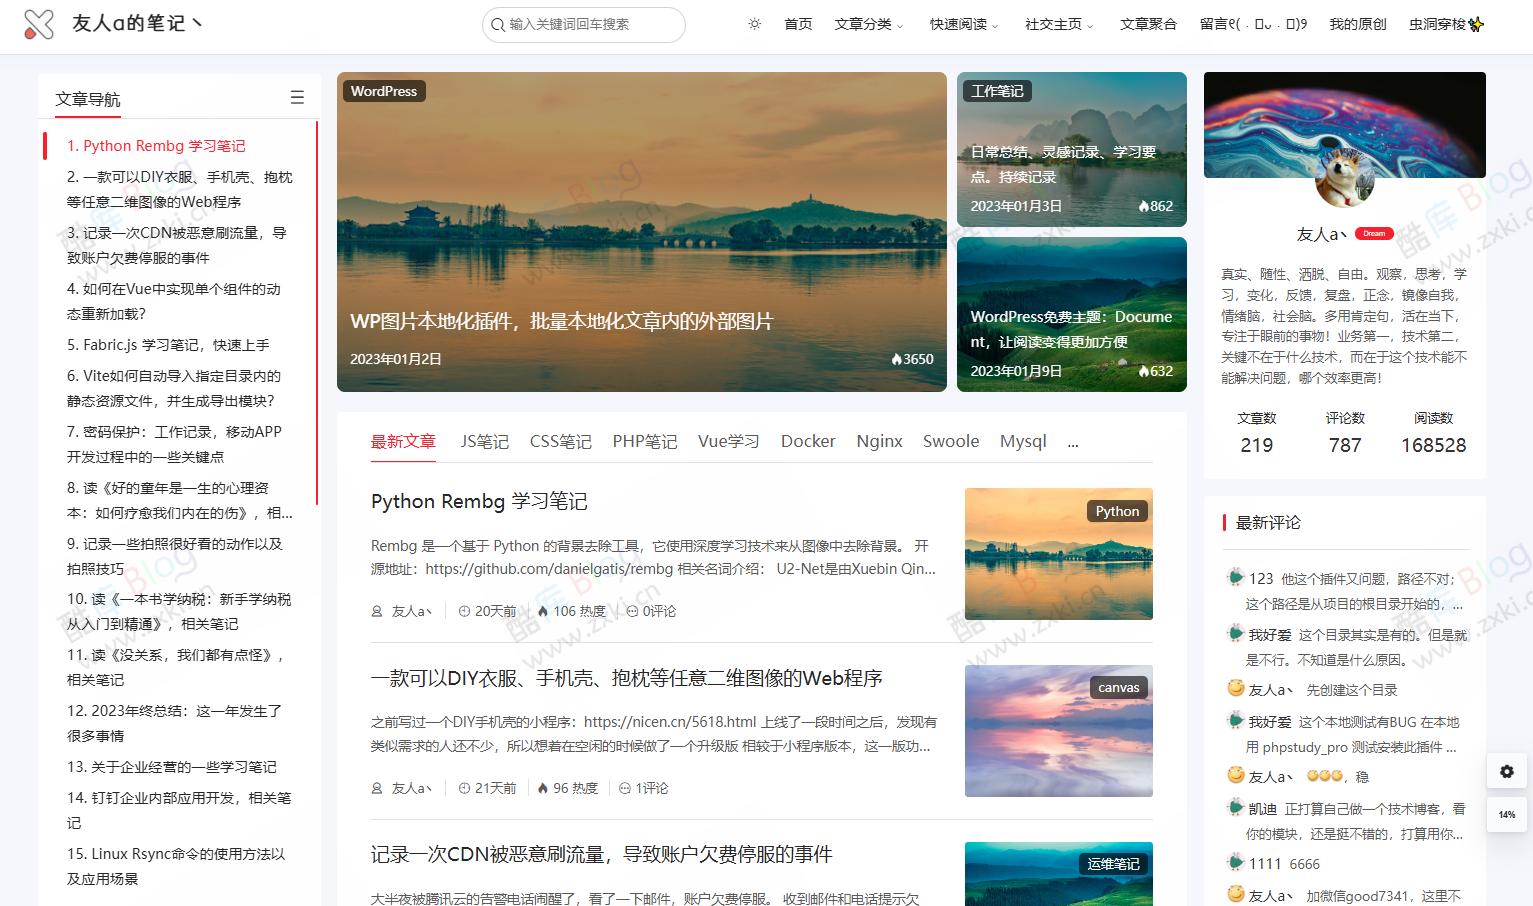Viewport: 1533px width, 906px height.
Task: Click the search magnifier icon
Action: point(497,25)
